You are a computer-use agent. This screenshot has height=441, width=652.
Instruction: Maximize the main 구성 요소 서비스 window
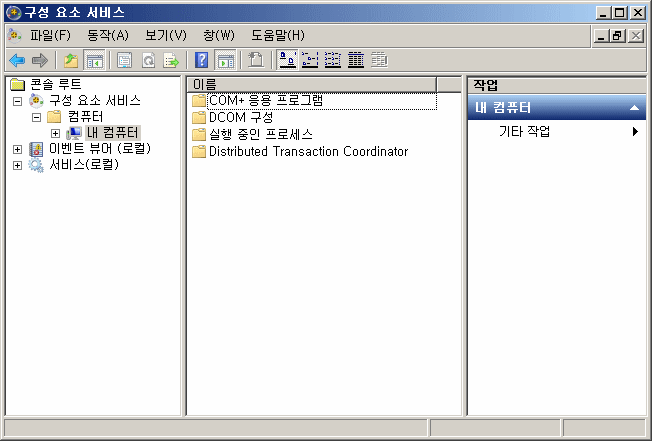point(620,13)
